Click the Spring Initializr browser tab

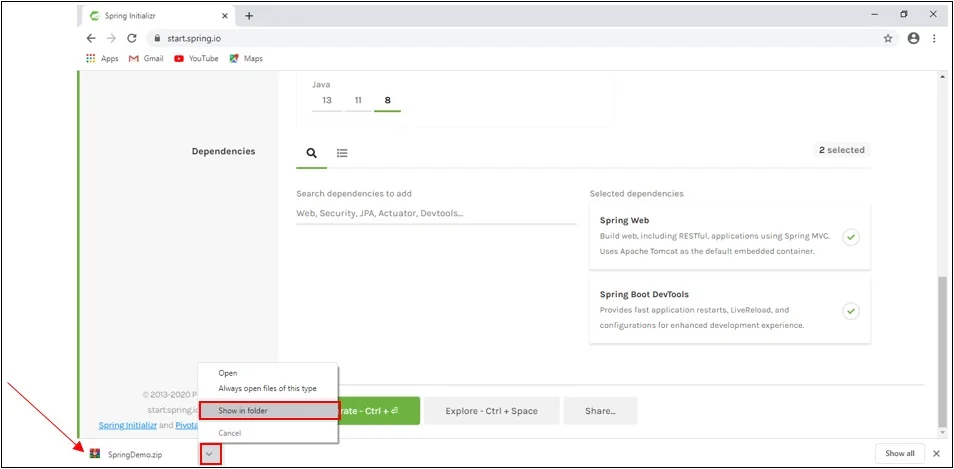pyautogui.click(x=158, y=16)
